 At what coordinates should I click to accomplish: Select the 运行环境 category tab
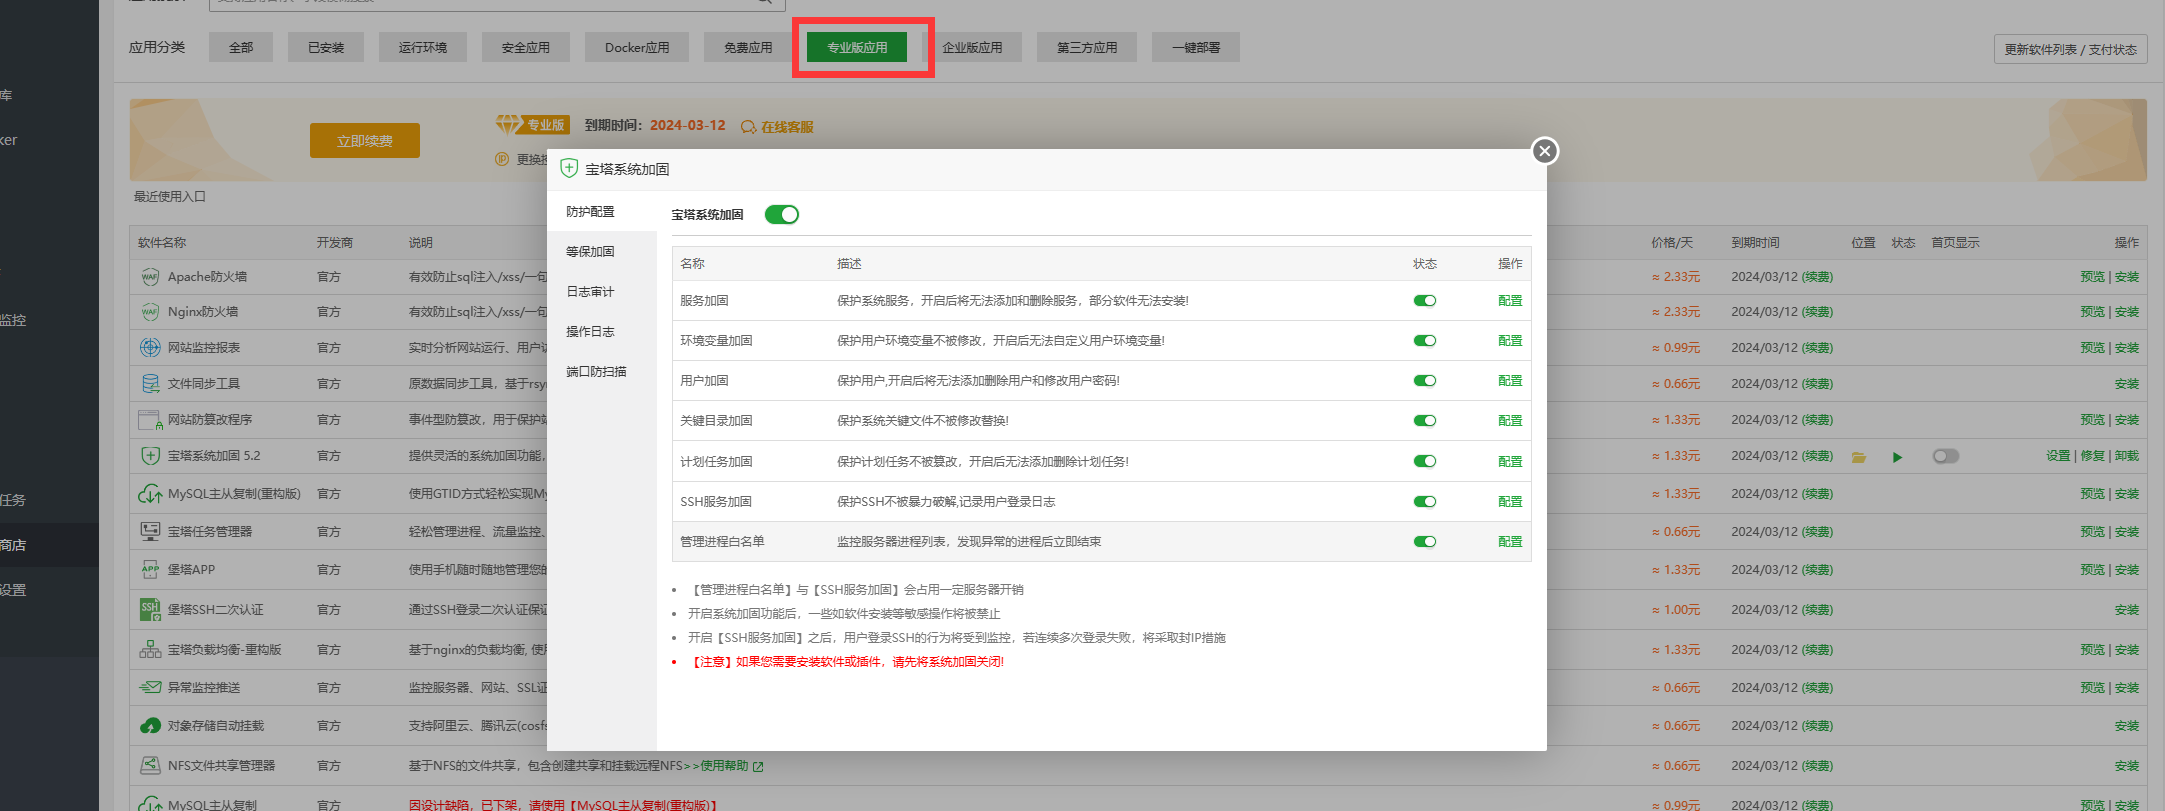423,47
